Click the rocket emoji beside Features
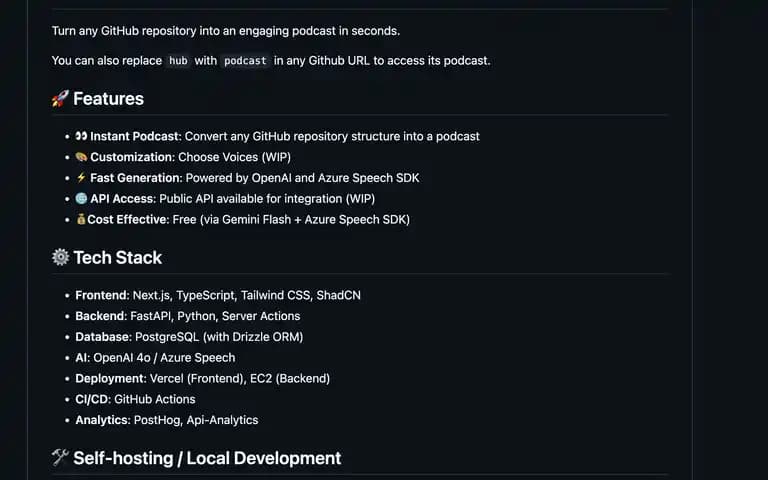This screenshot has height=480, width=768. [x=60, y=98]
